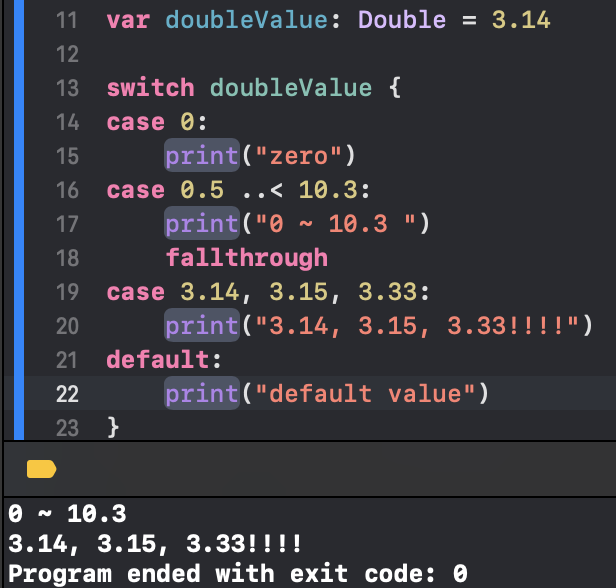Image resolution: width=616 pixels, height=588 pixels.
Task: Click line number 11 in gutter
Action: click(x=67, y=20)
